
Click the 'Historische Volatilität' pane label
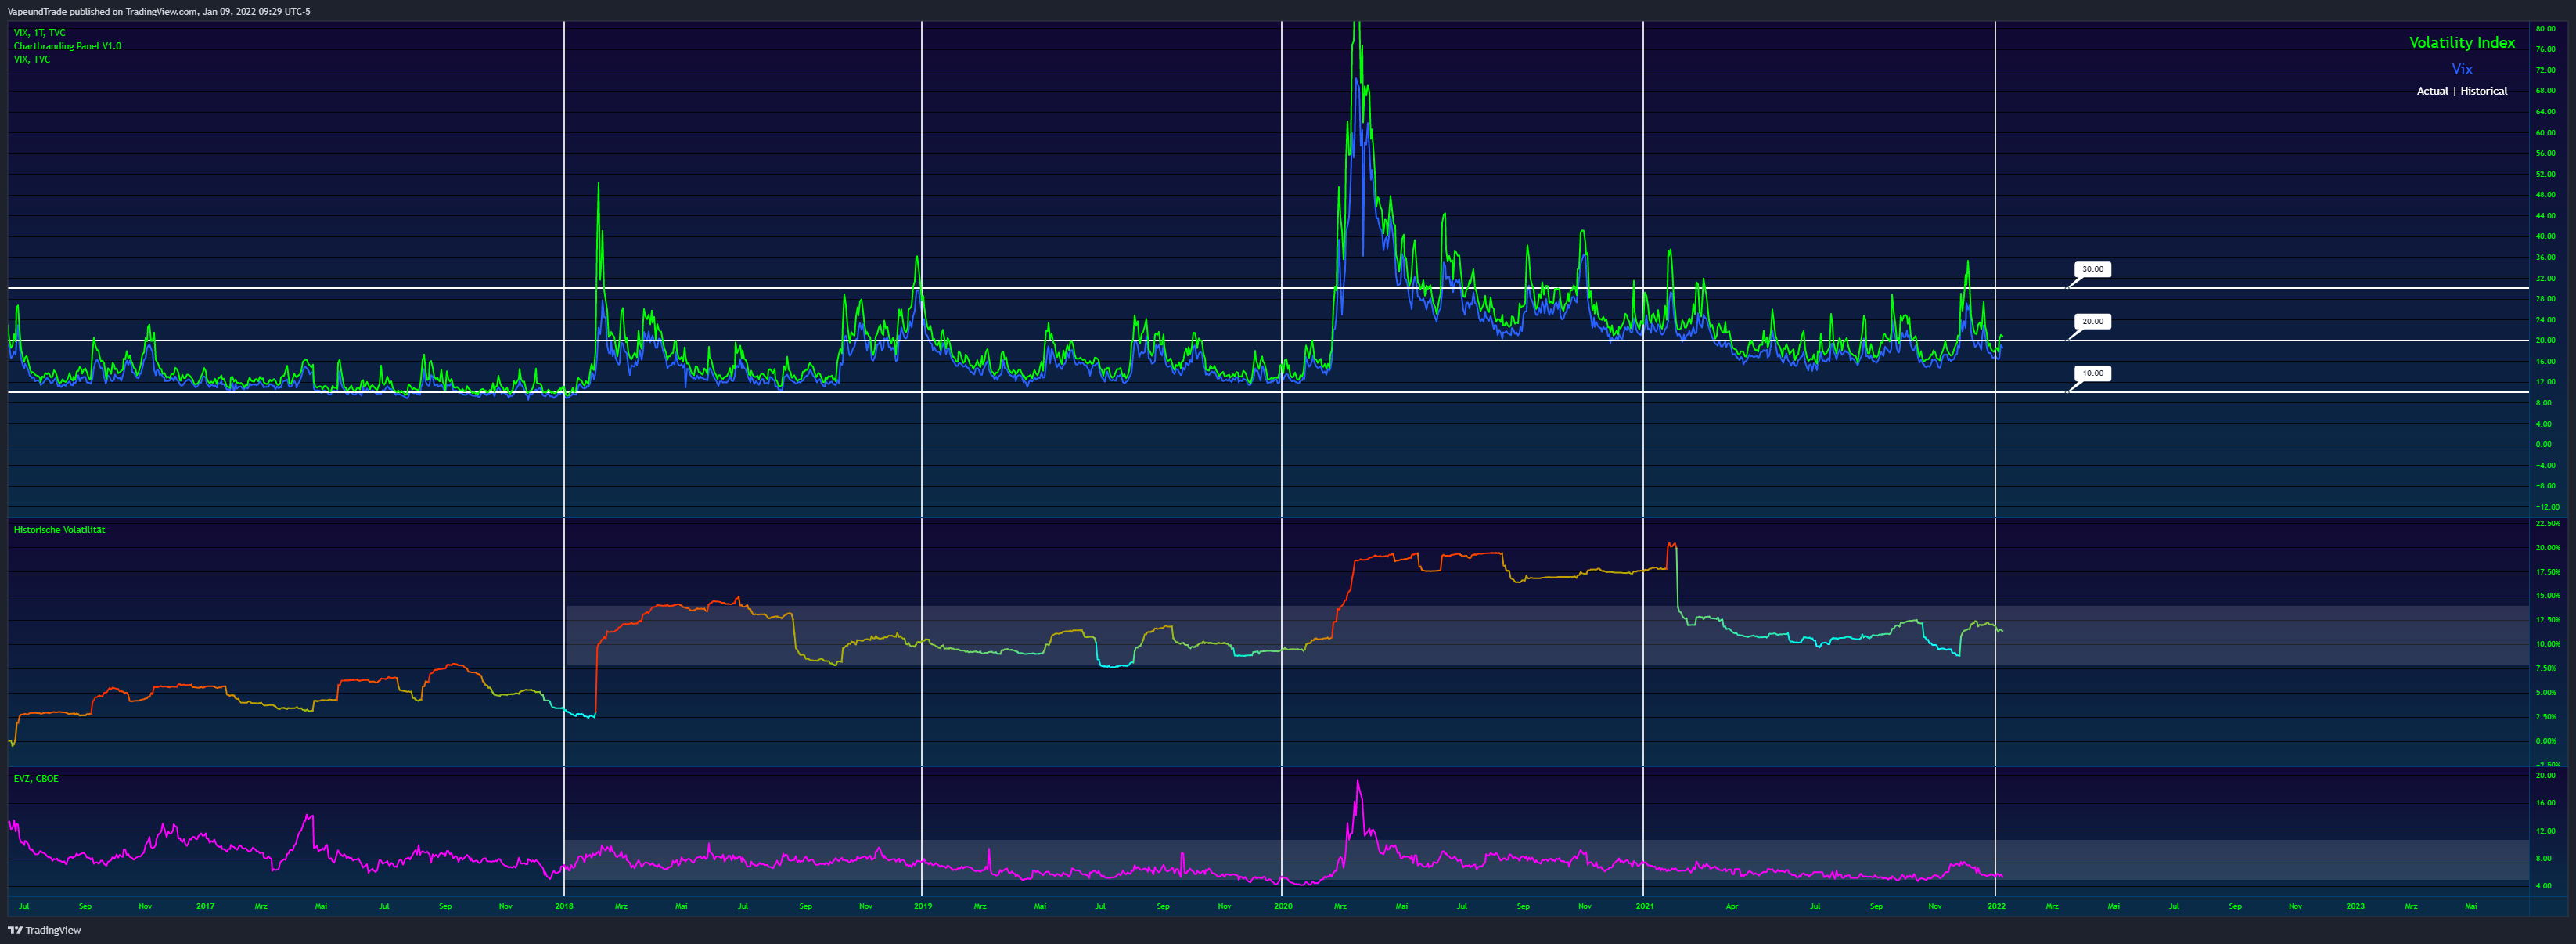[x=59, y=530]
